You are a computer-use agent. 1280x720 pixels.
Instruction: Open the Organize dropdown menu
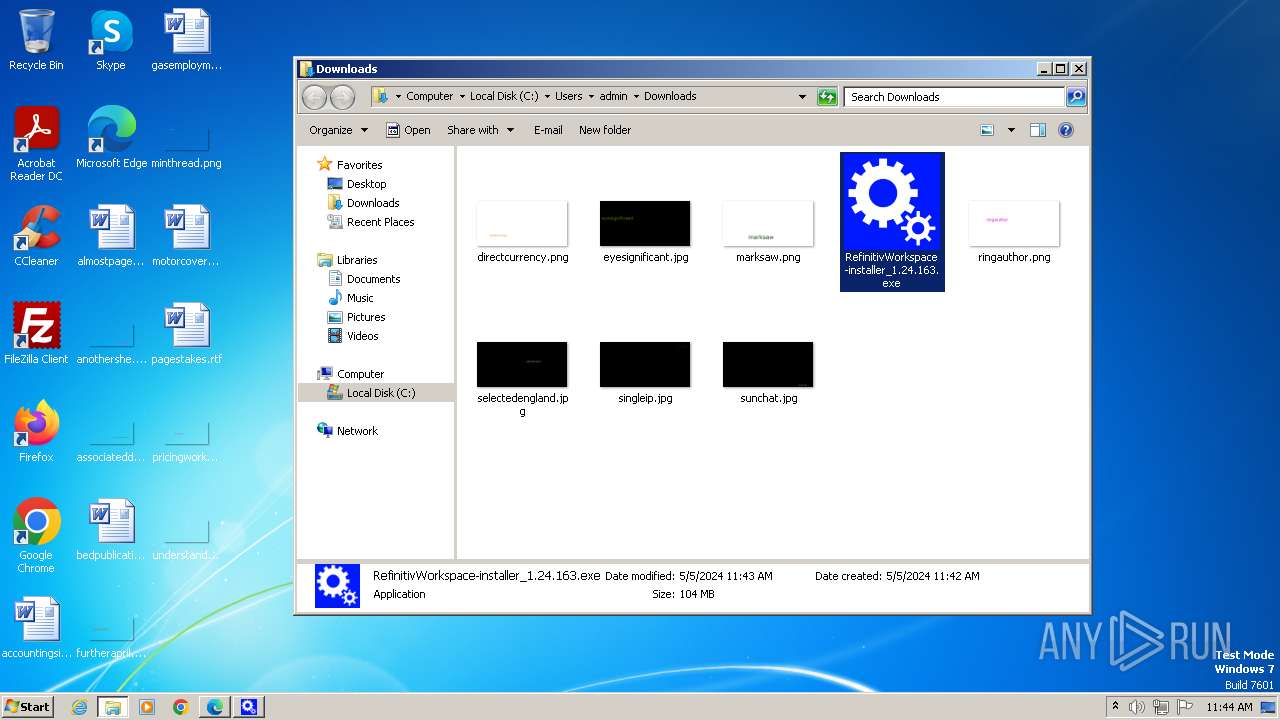339,130
